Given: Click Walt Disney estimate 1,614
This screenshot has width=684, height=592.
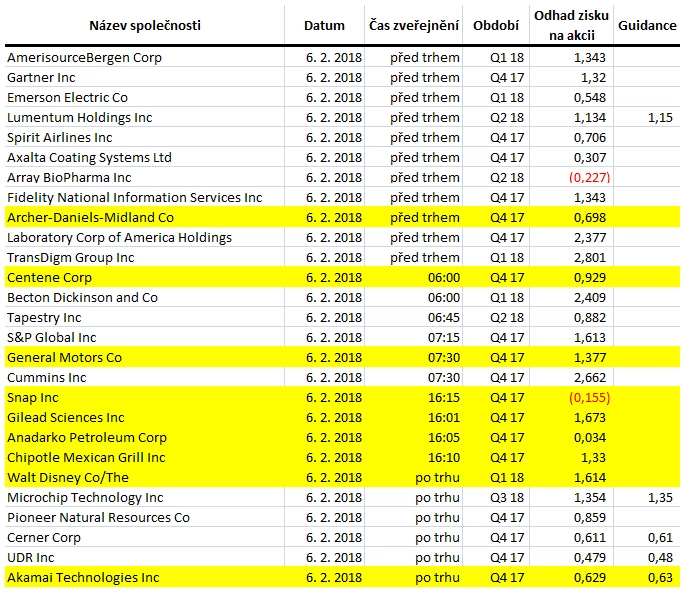Looking at the screenshot, I should tap(590, 478).
